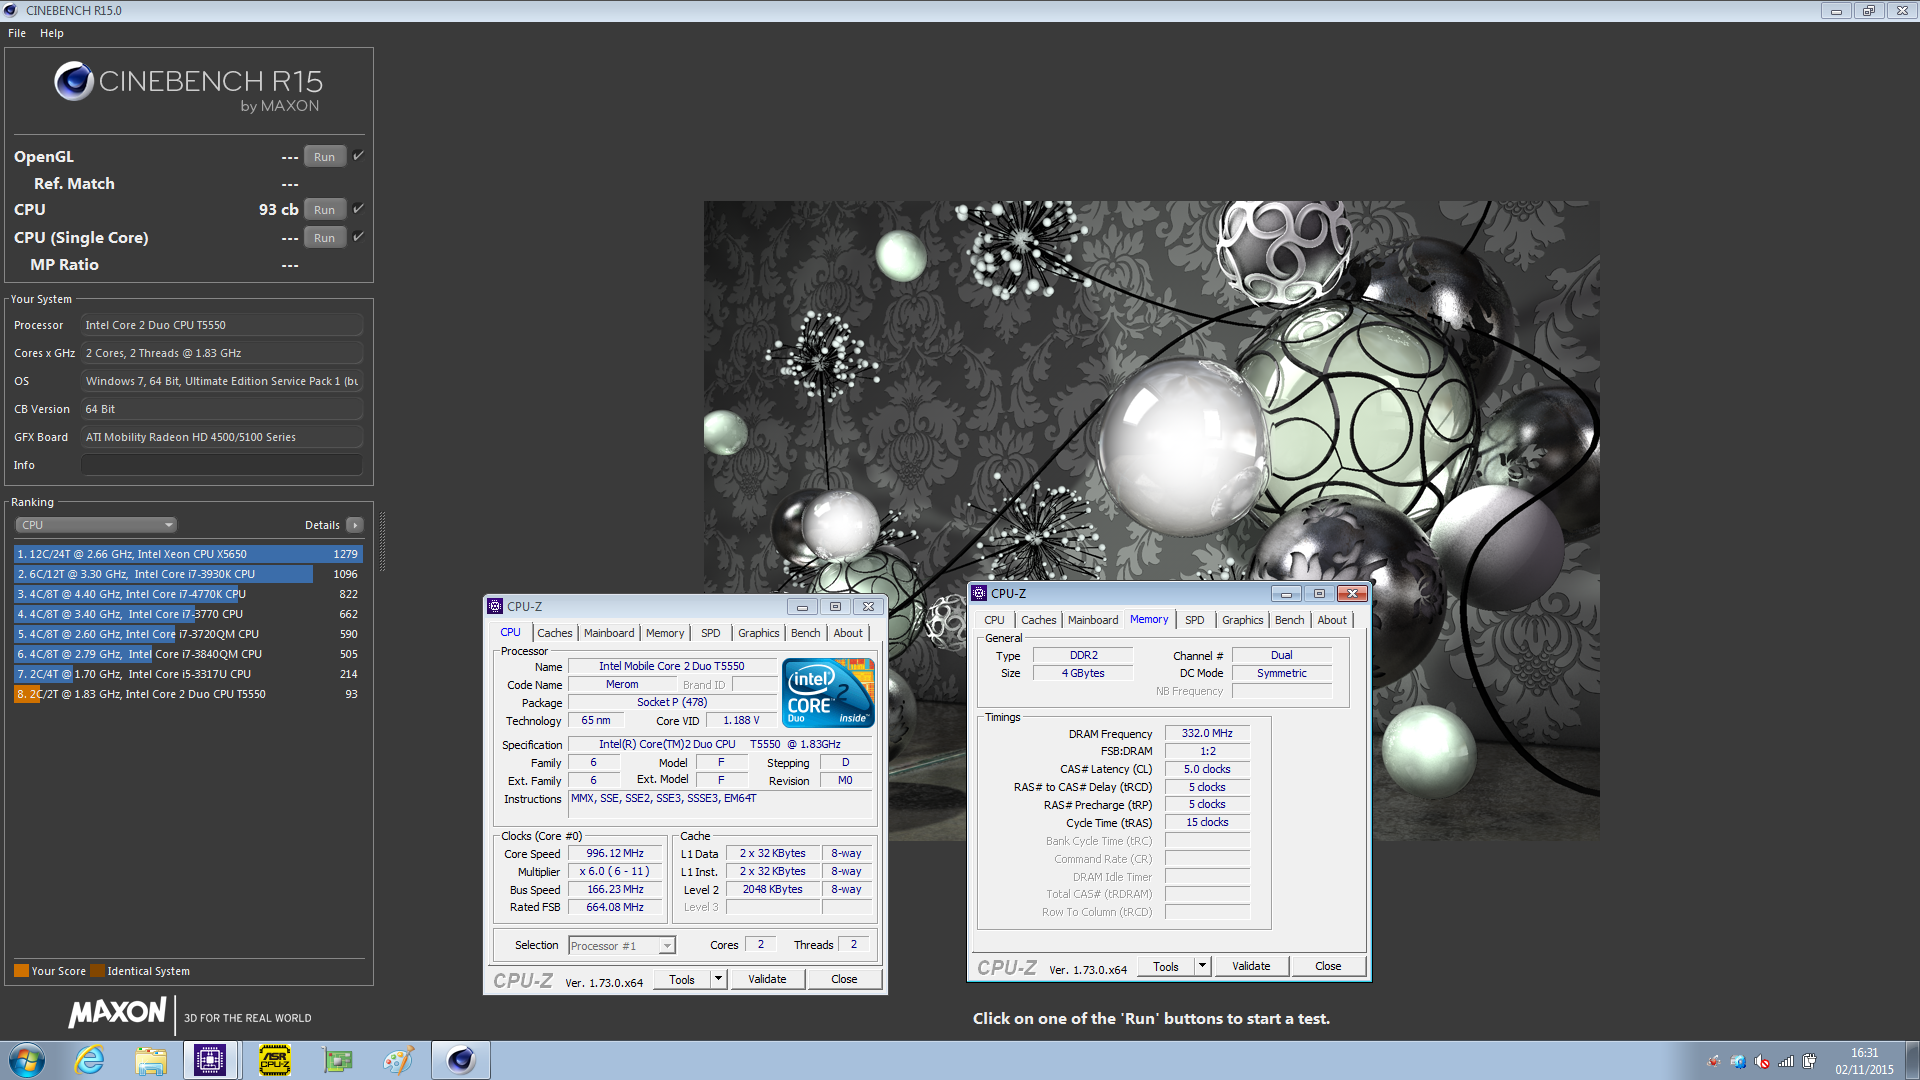
Task: Toggle the OpenGL test checkmark
Action: 359,155
